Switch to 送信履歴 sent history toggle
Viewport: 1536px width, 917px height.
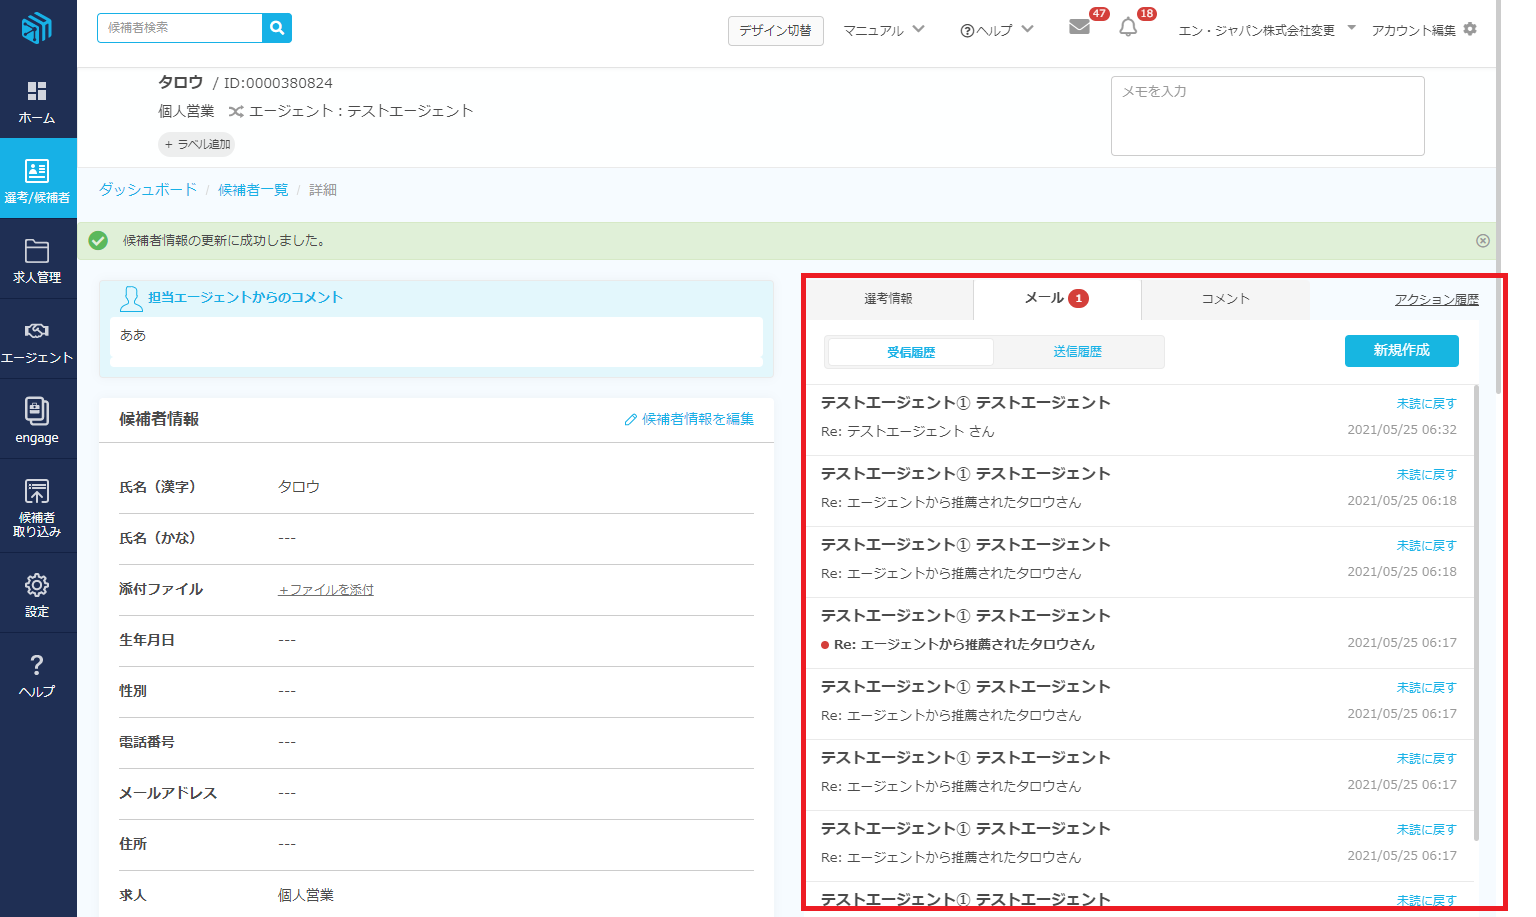tap(1077, 352)
